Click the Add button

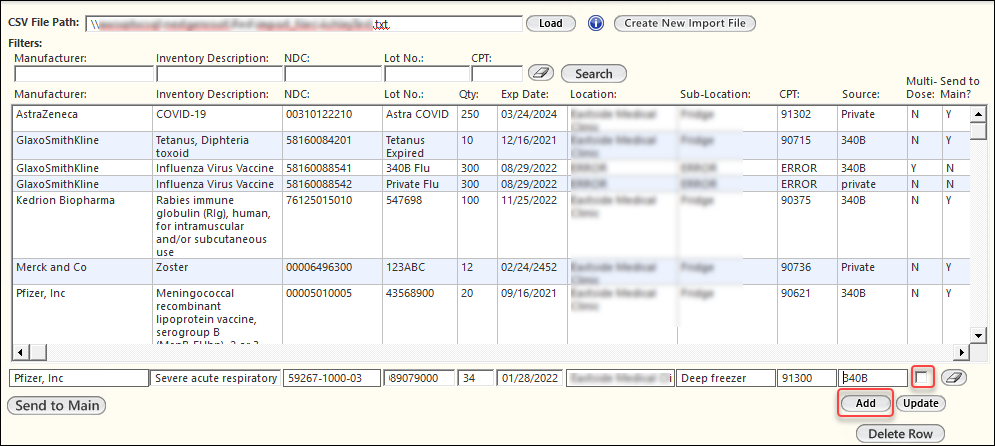[x=866, y=403]
